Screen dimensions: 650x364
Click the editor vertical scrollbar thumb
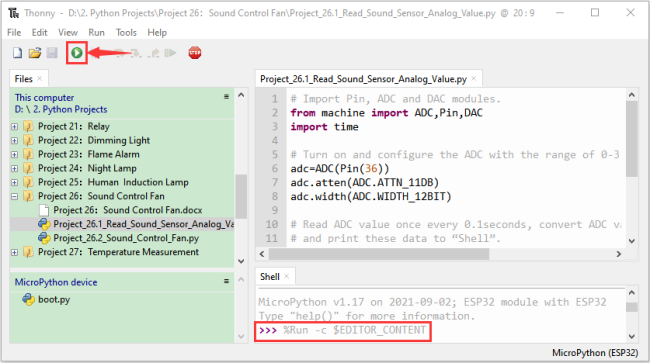pyautogui.click(x=631, y=139)
